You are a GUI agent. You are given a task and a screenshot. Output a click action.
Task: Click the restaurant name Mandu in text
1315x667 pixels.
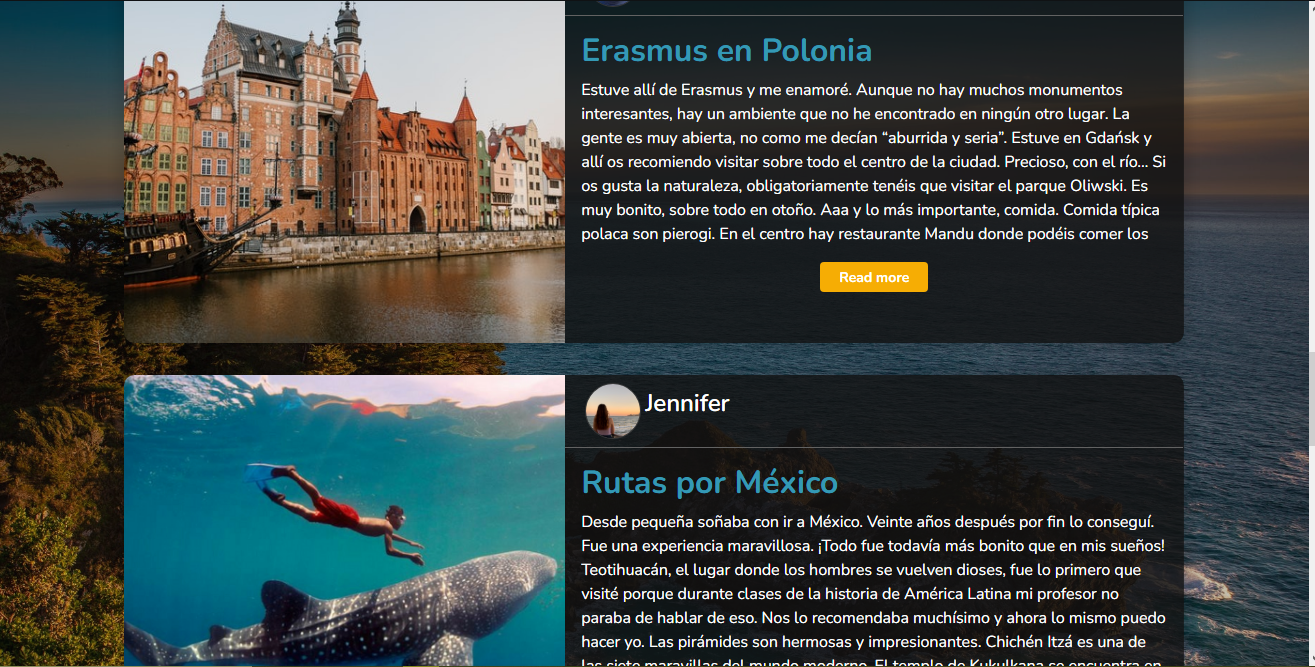click(949, 234)
